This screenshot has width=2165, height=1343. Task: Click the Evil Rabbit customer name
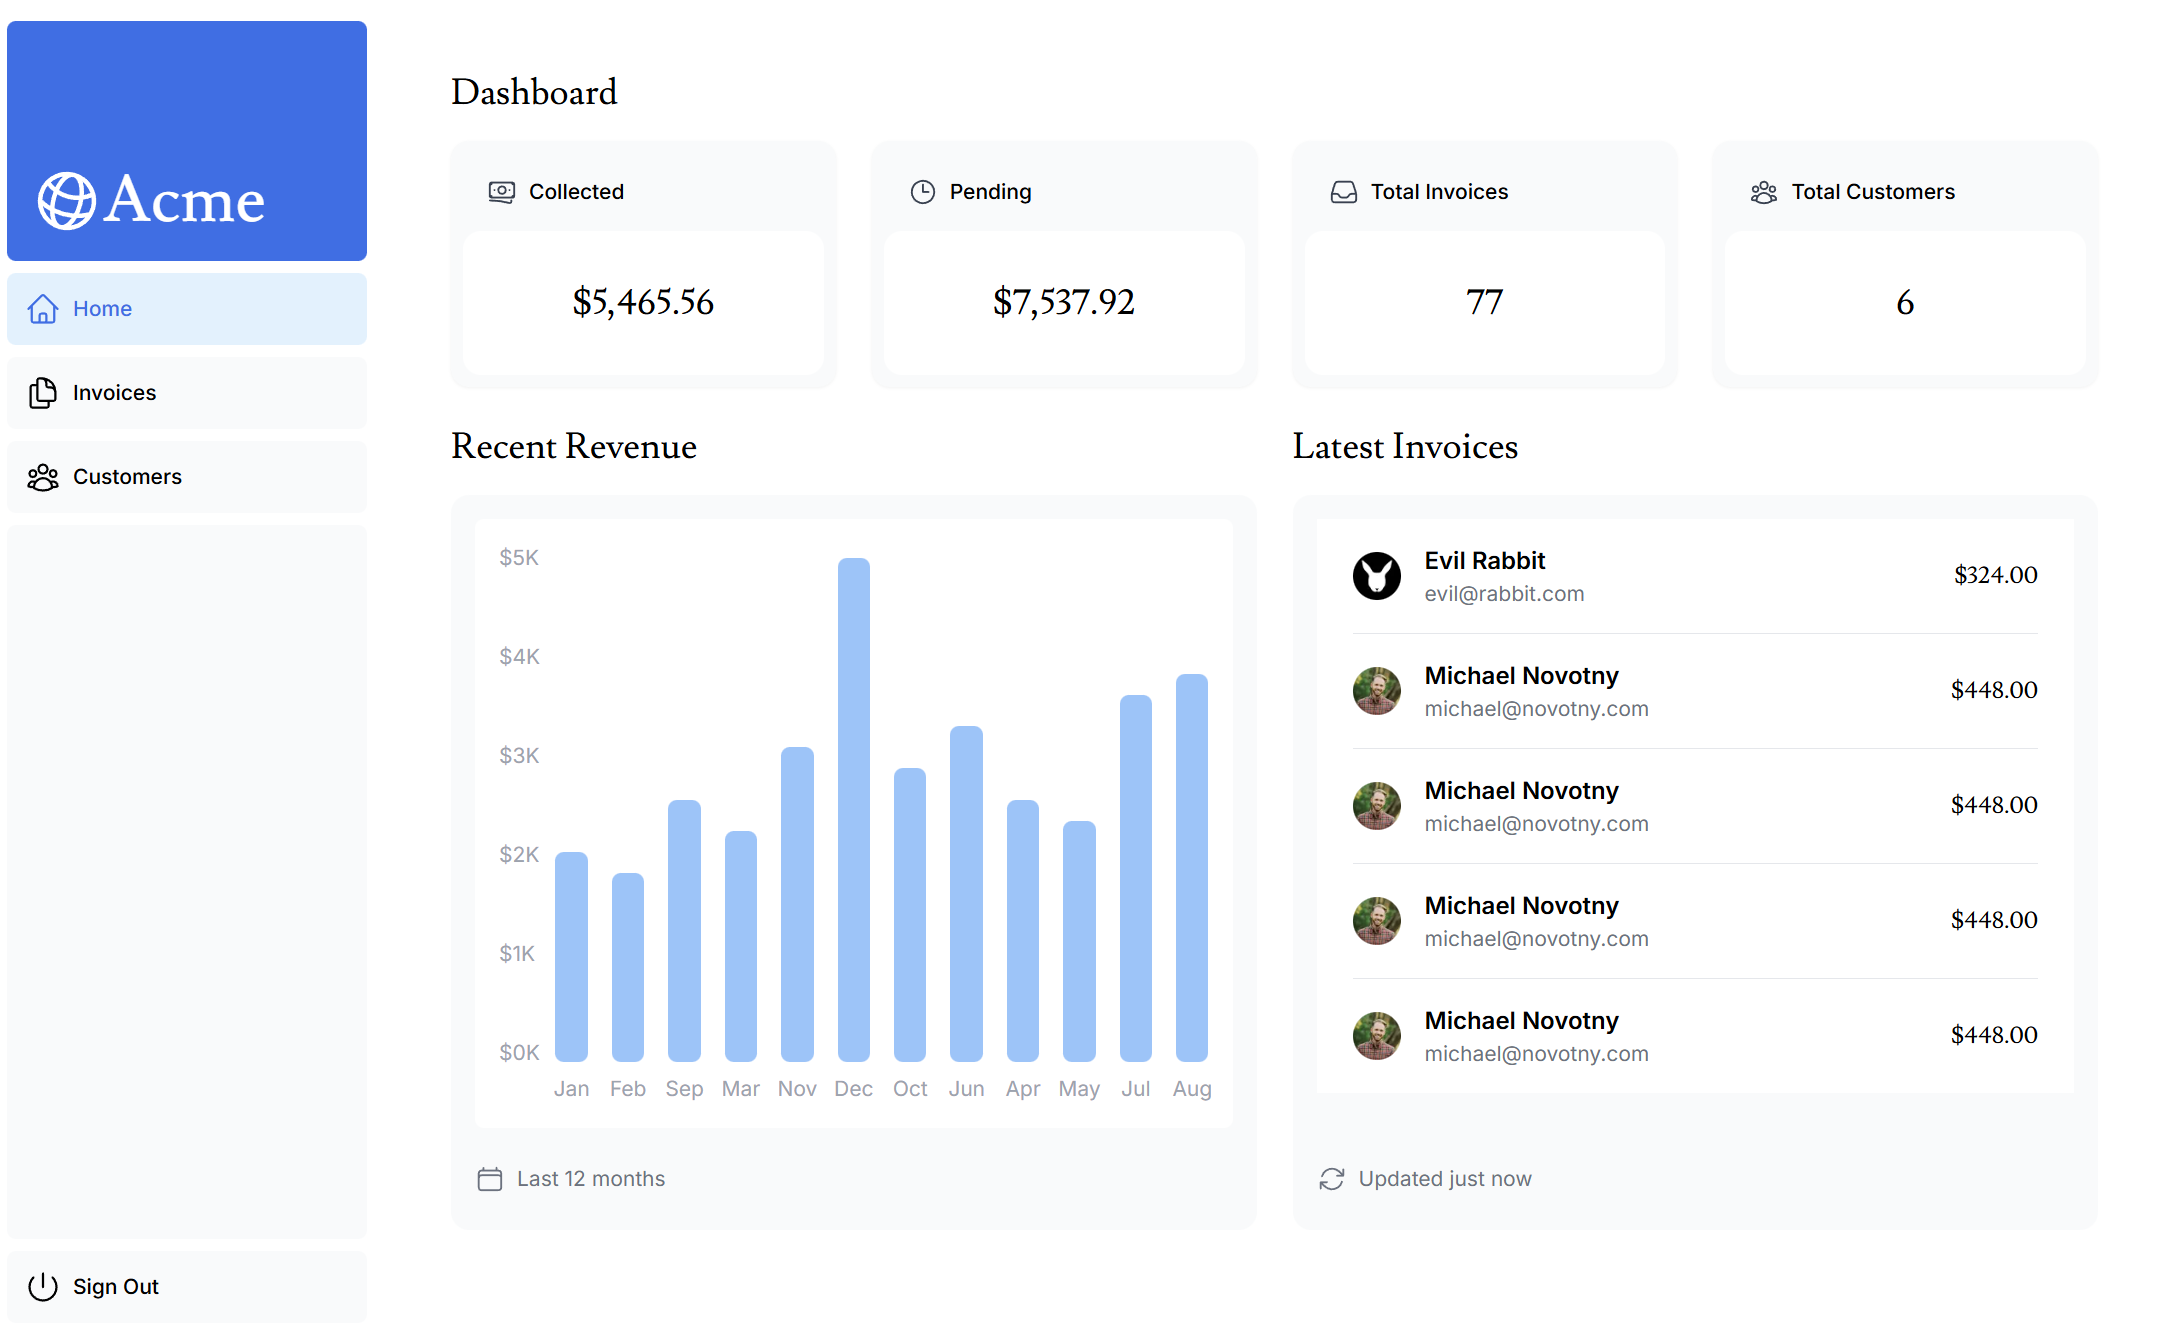pyautogui.click(x=1485, y=561)
